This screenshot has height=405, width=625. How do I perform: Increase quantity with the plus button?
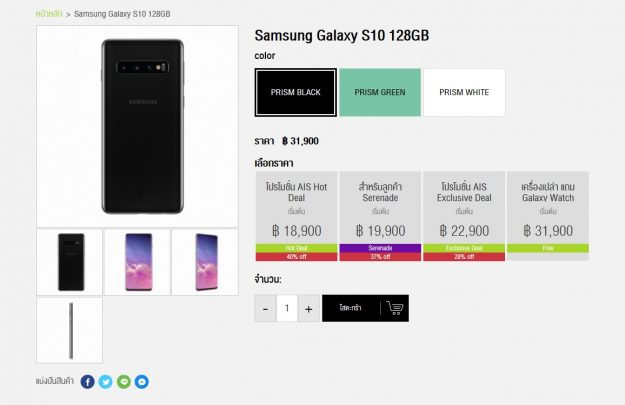coord(309,308)
